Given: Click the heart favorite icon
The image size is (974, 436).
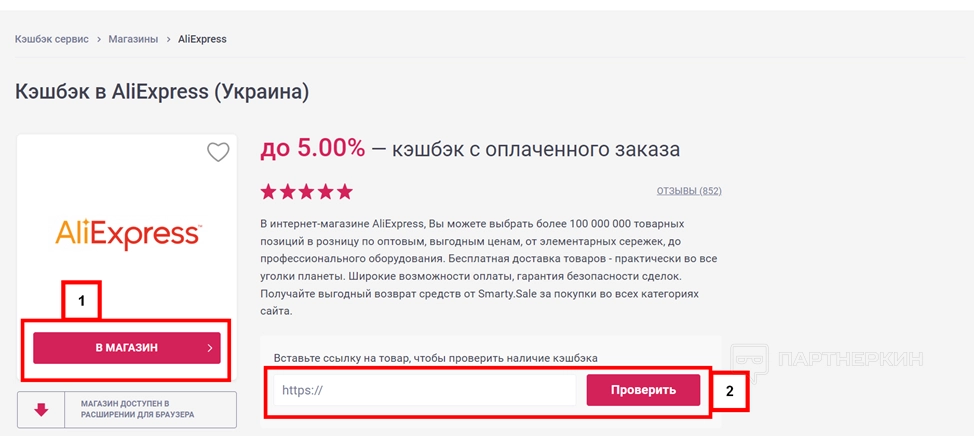Looking at the screenshot, I should (x=218, y=152).
